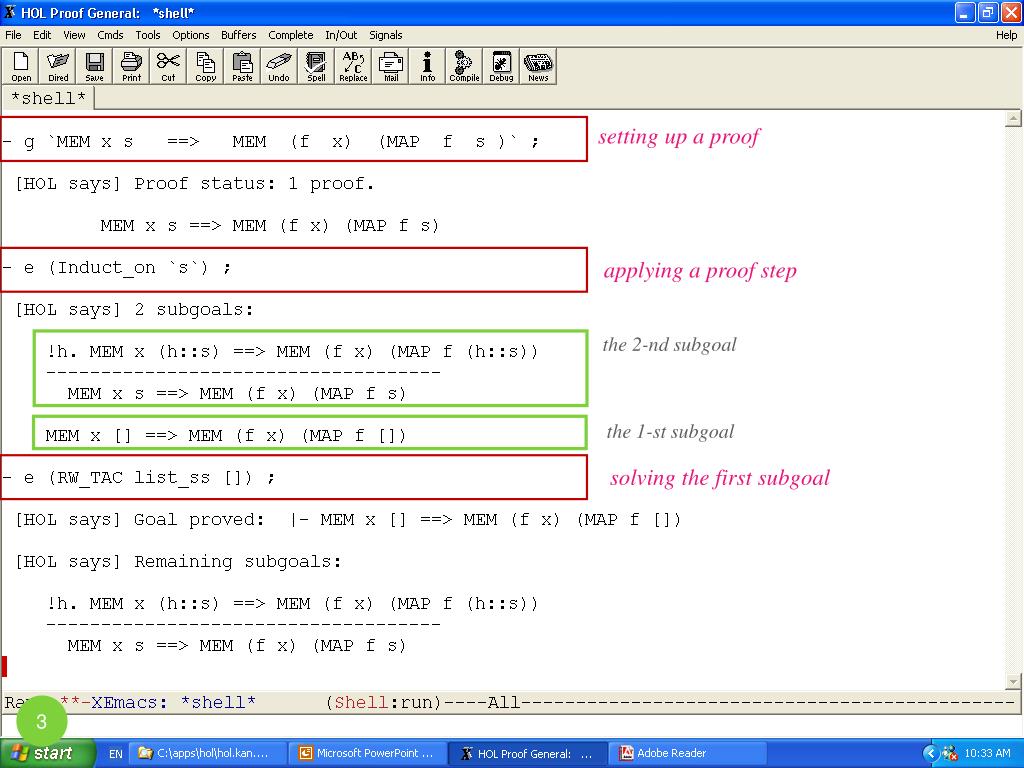The image size is (1024, 768).
Task: Switch to HOL Proof General taskbar item
Action: [529, 754]
